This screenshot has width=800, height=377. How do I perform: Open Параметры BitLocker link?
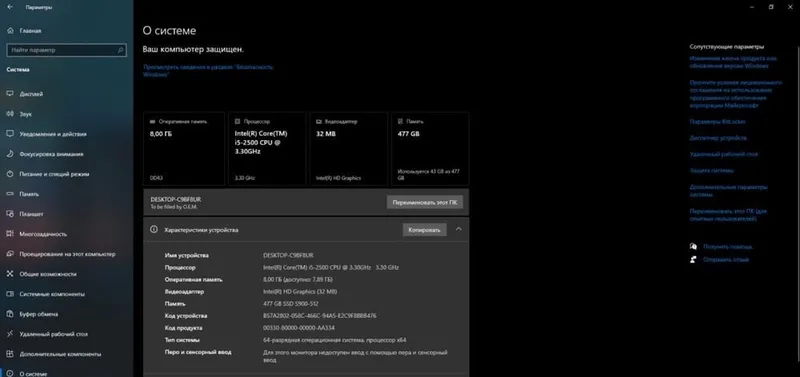coord(717,122)
